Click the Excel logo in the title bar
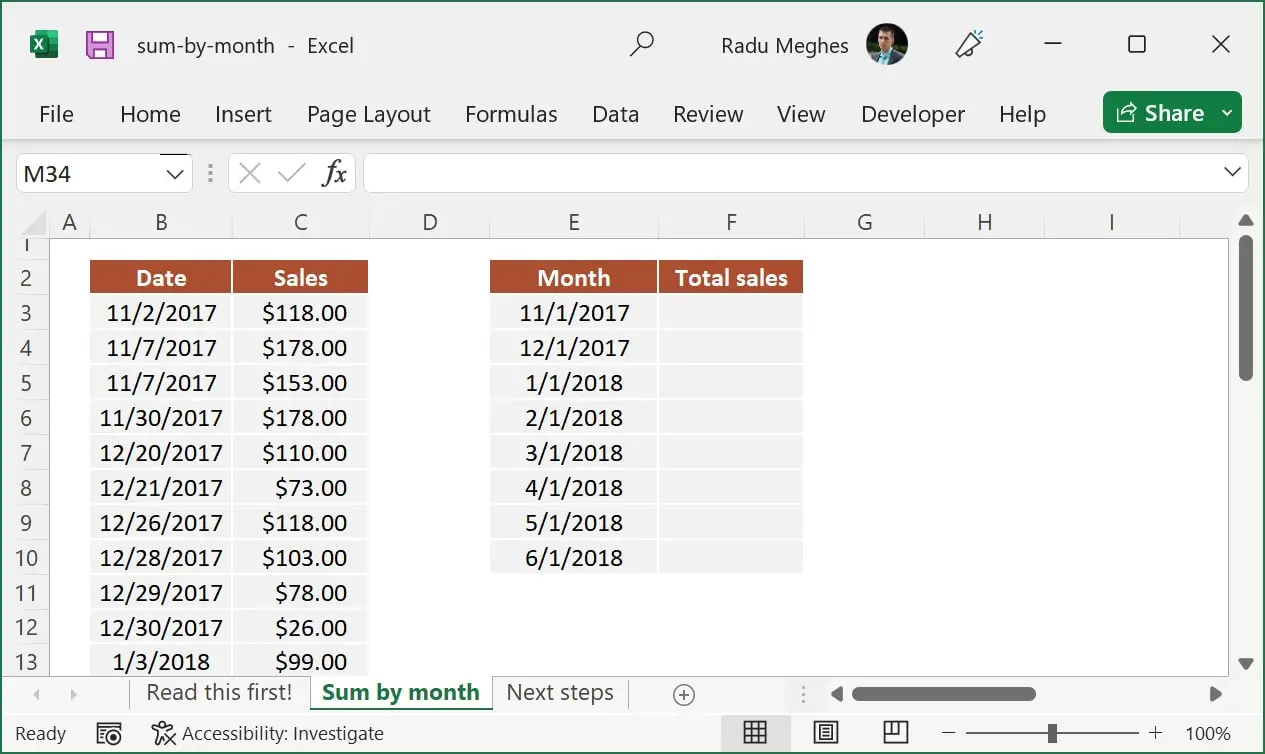The width and height of the screenshot is (1265, 754). point(41,44)
